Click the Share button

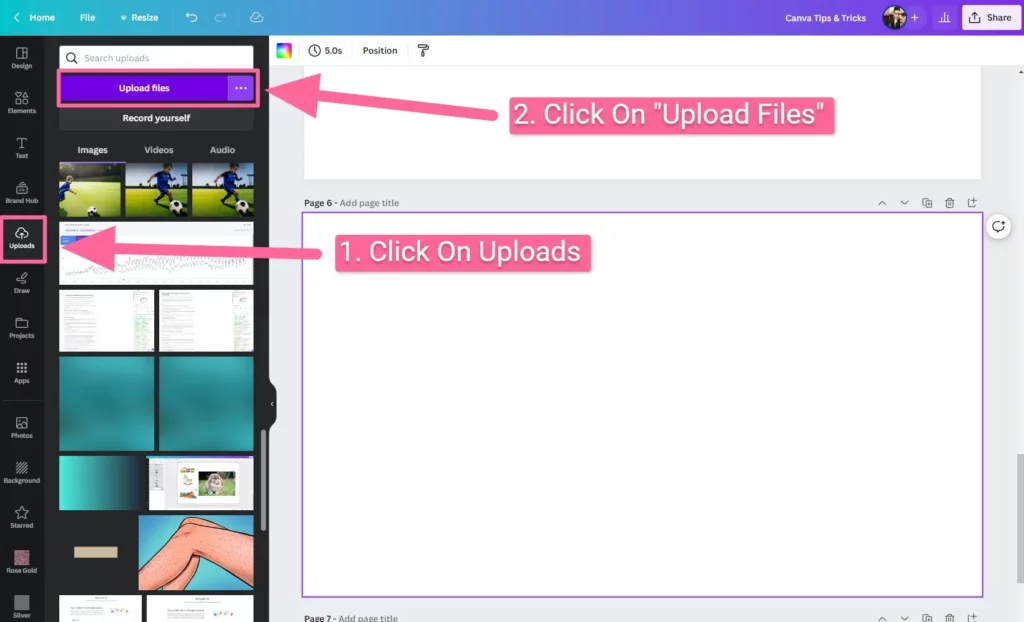[989, 18]
